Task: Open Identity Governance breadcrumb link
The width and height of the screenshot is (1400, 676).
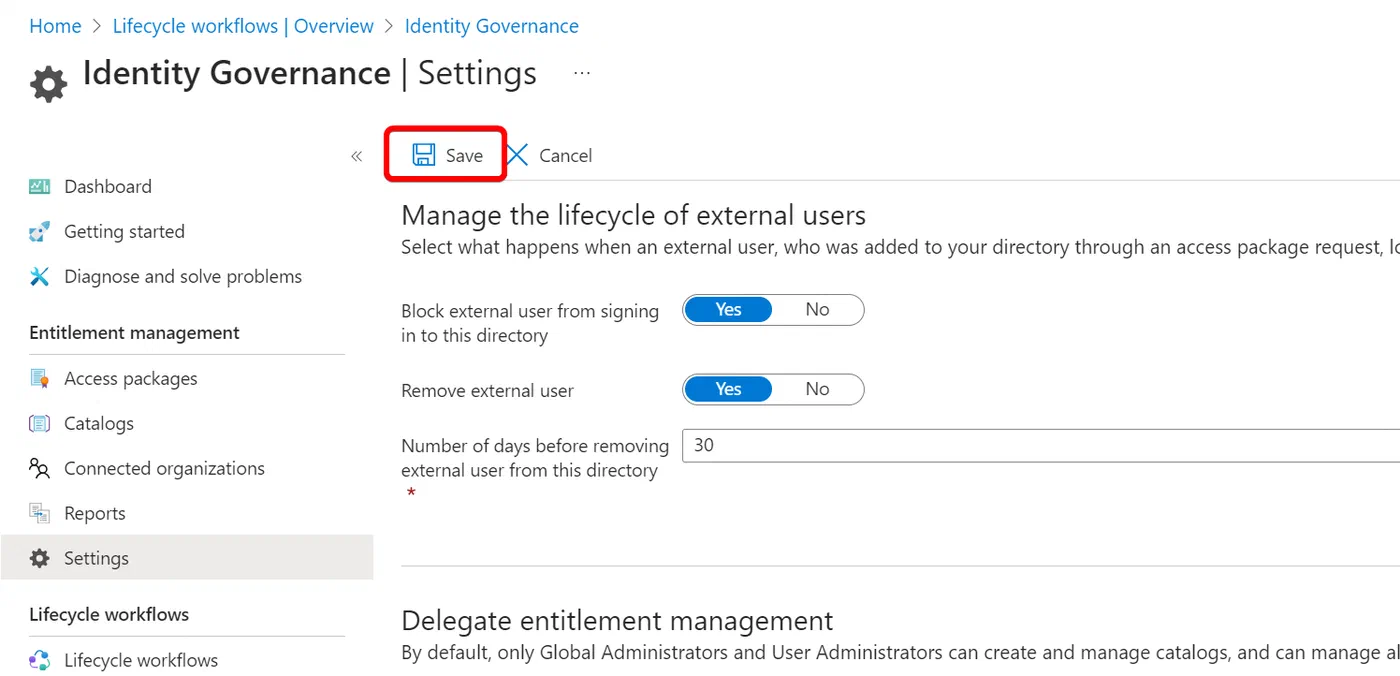Action: pos(491,26)
